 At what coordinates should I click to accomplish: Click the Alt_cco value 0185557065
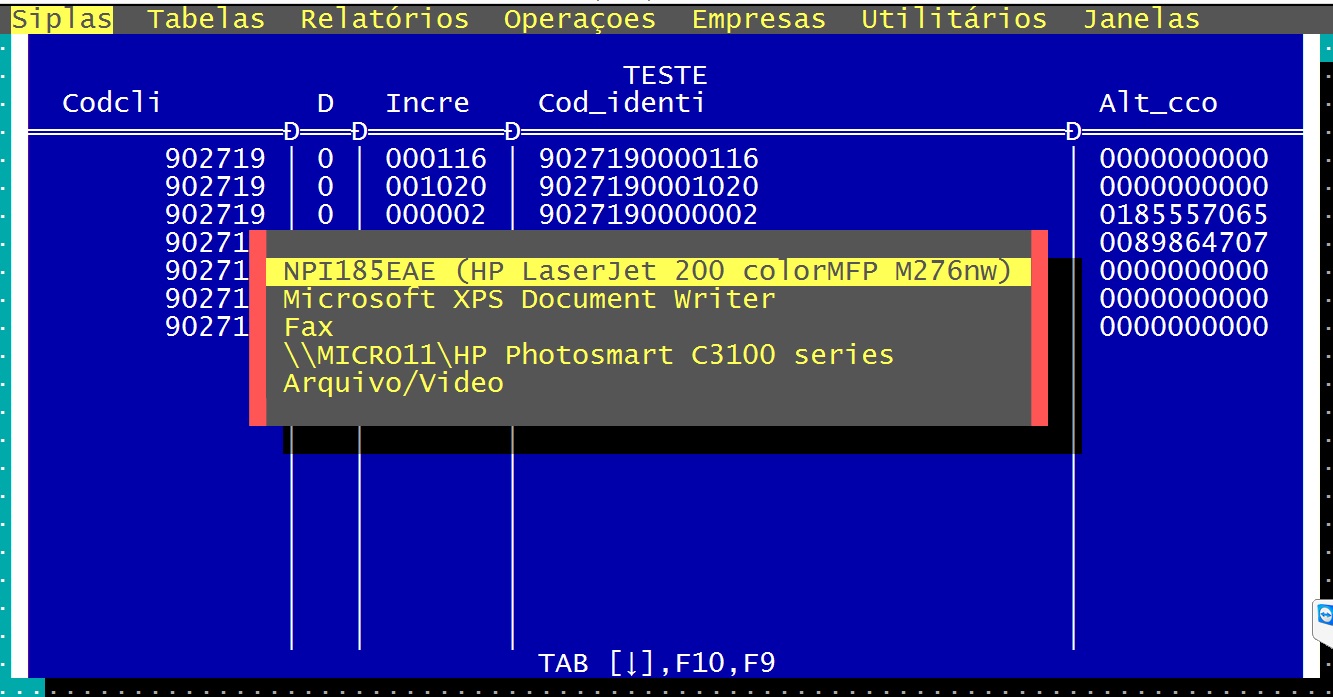click(1183, 215)
